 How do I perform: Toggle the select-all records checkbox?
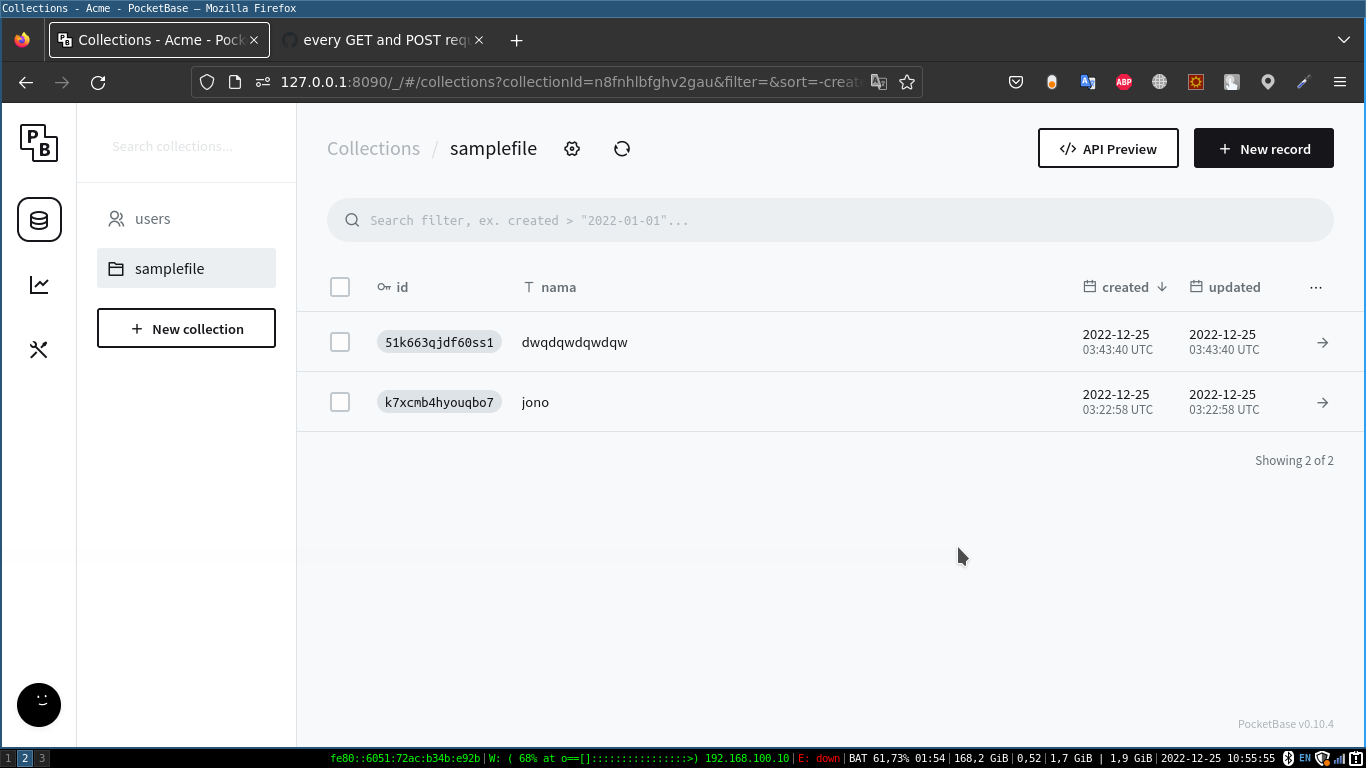pyautogui.click(x=340, y=287)
